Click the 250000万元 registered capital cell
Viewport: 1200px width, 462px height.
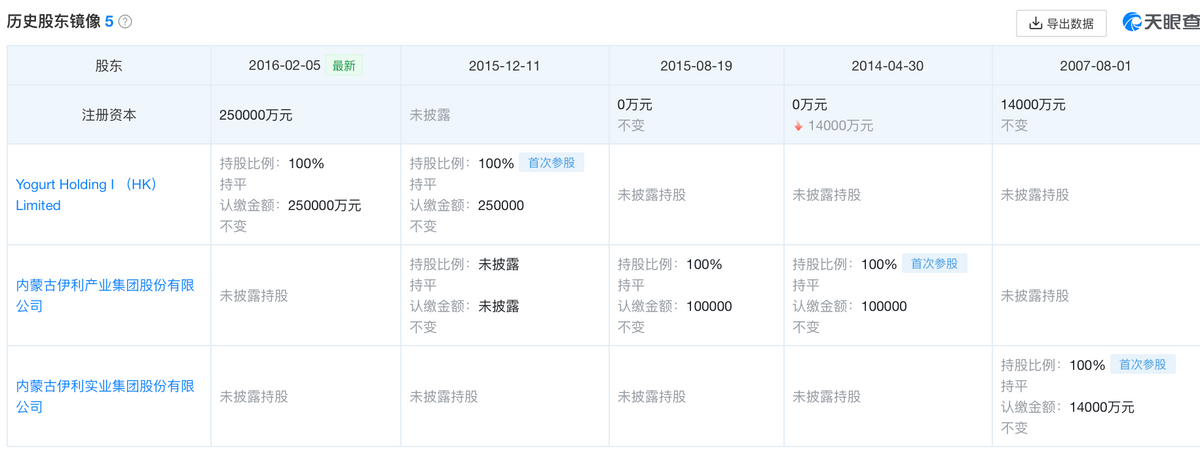click(256, 115)
